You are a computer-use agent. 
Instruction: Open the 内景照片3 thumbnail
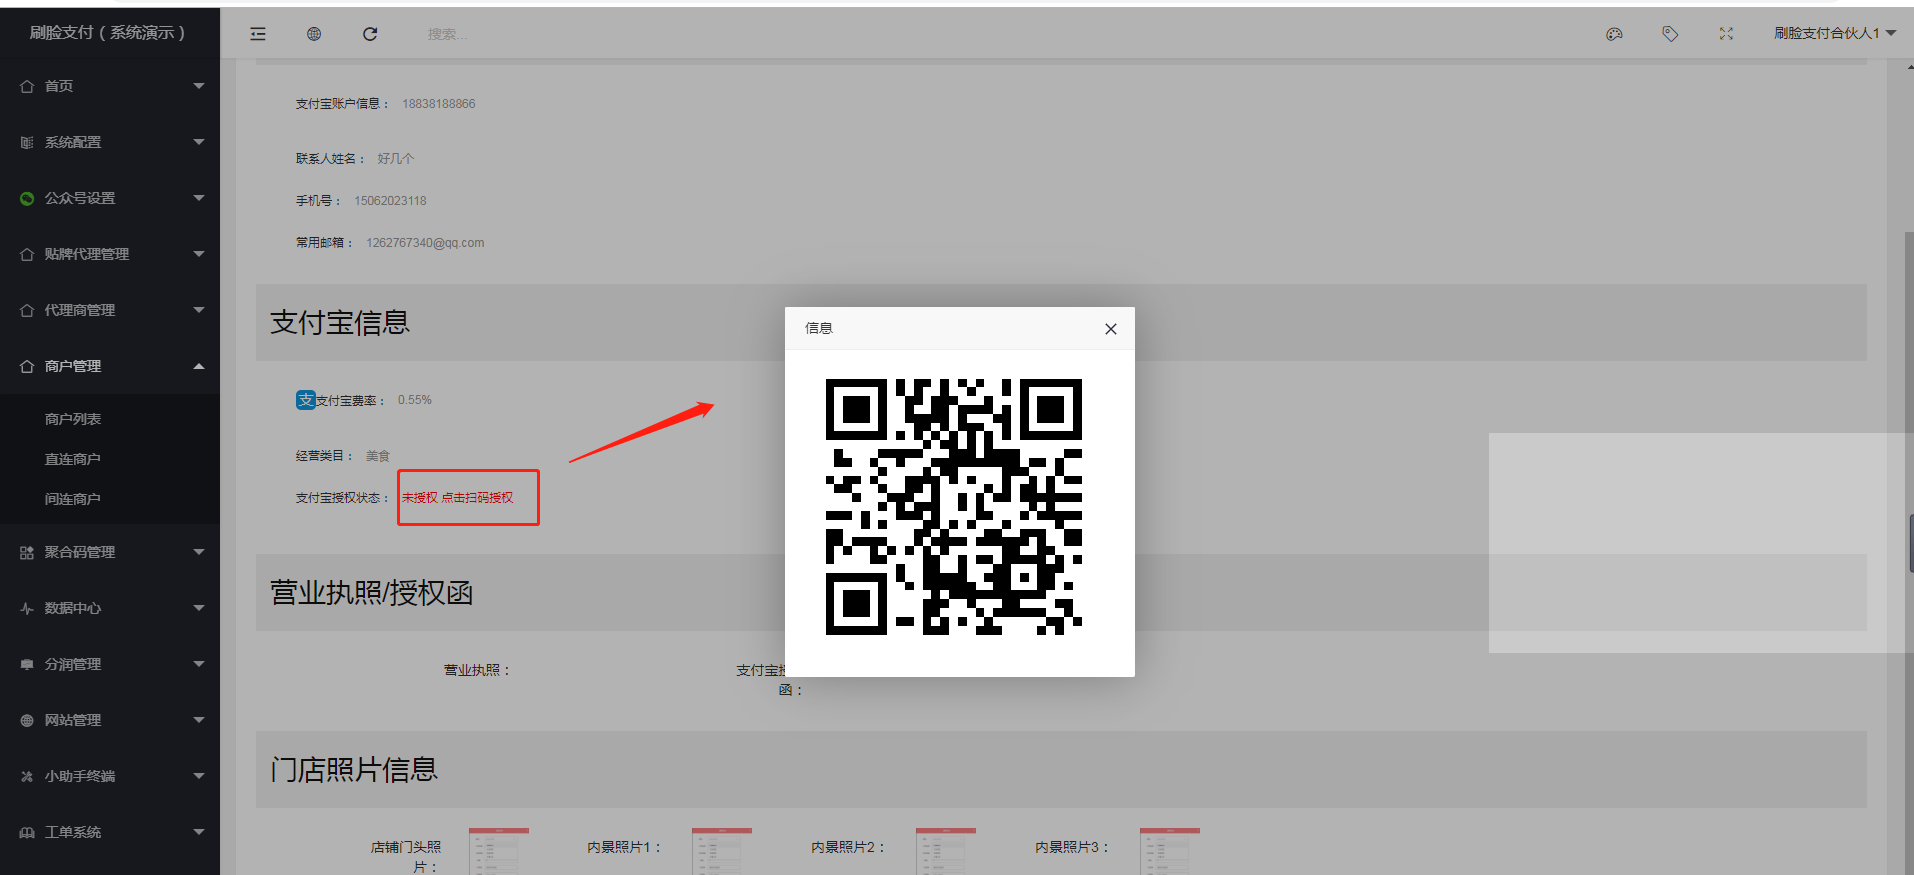1170,851
